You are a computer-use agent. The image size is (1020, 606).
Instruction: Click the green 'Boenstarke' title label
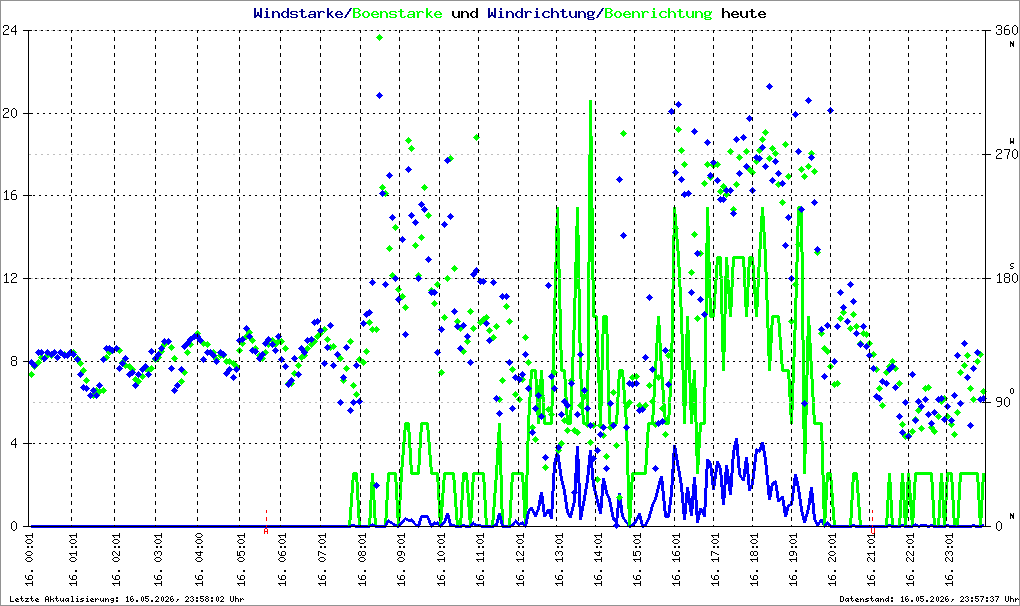[397, 13]
